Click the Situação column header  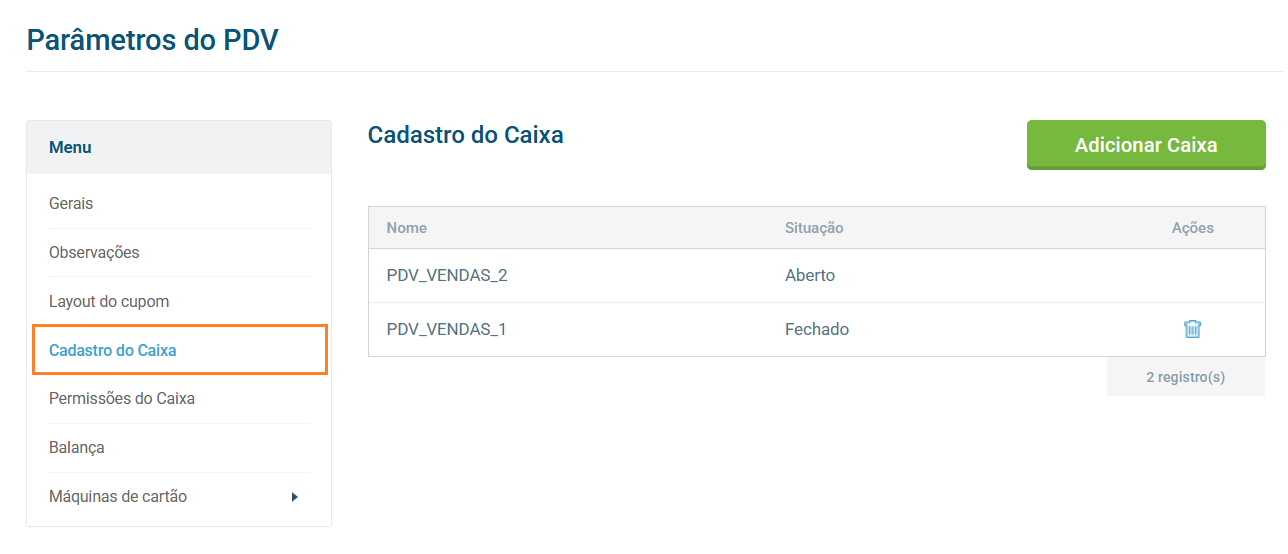(814, 228)
